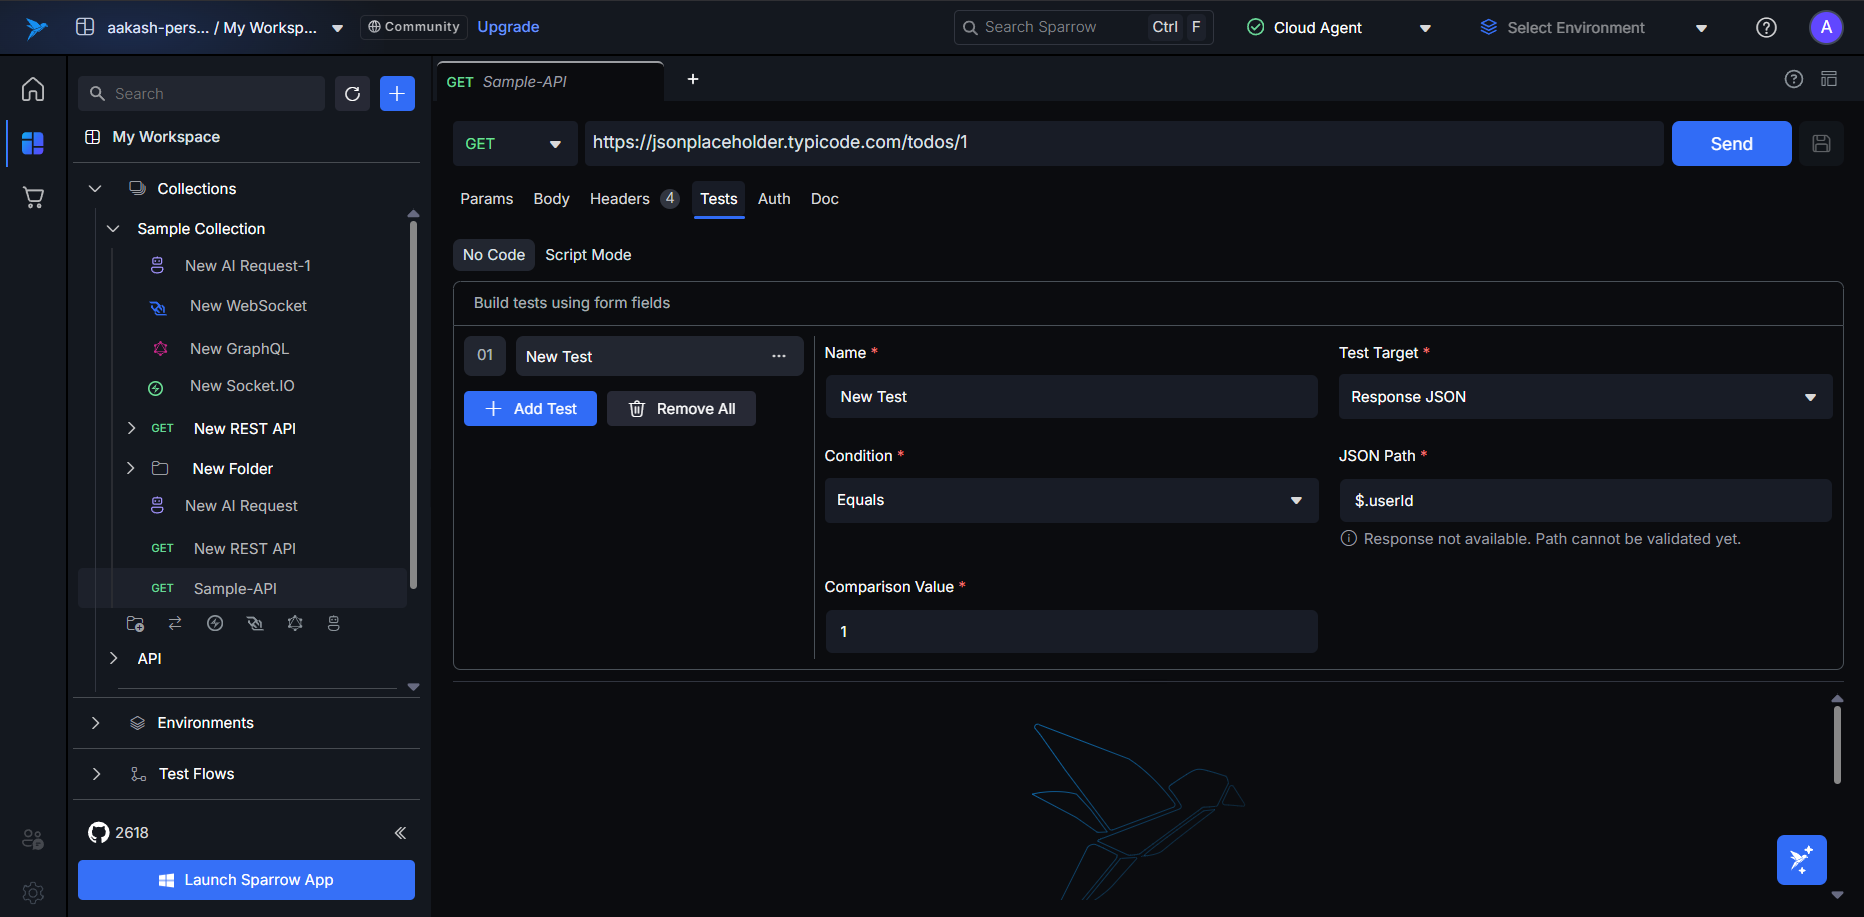Click the Comparison Value input field
1864x917 pixels.
point(1070,632)
